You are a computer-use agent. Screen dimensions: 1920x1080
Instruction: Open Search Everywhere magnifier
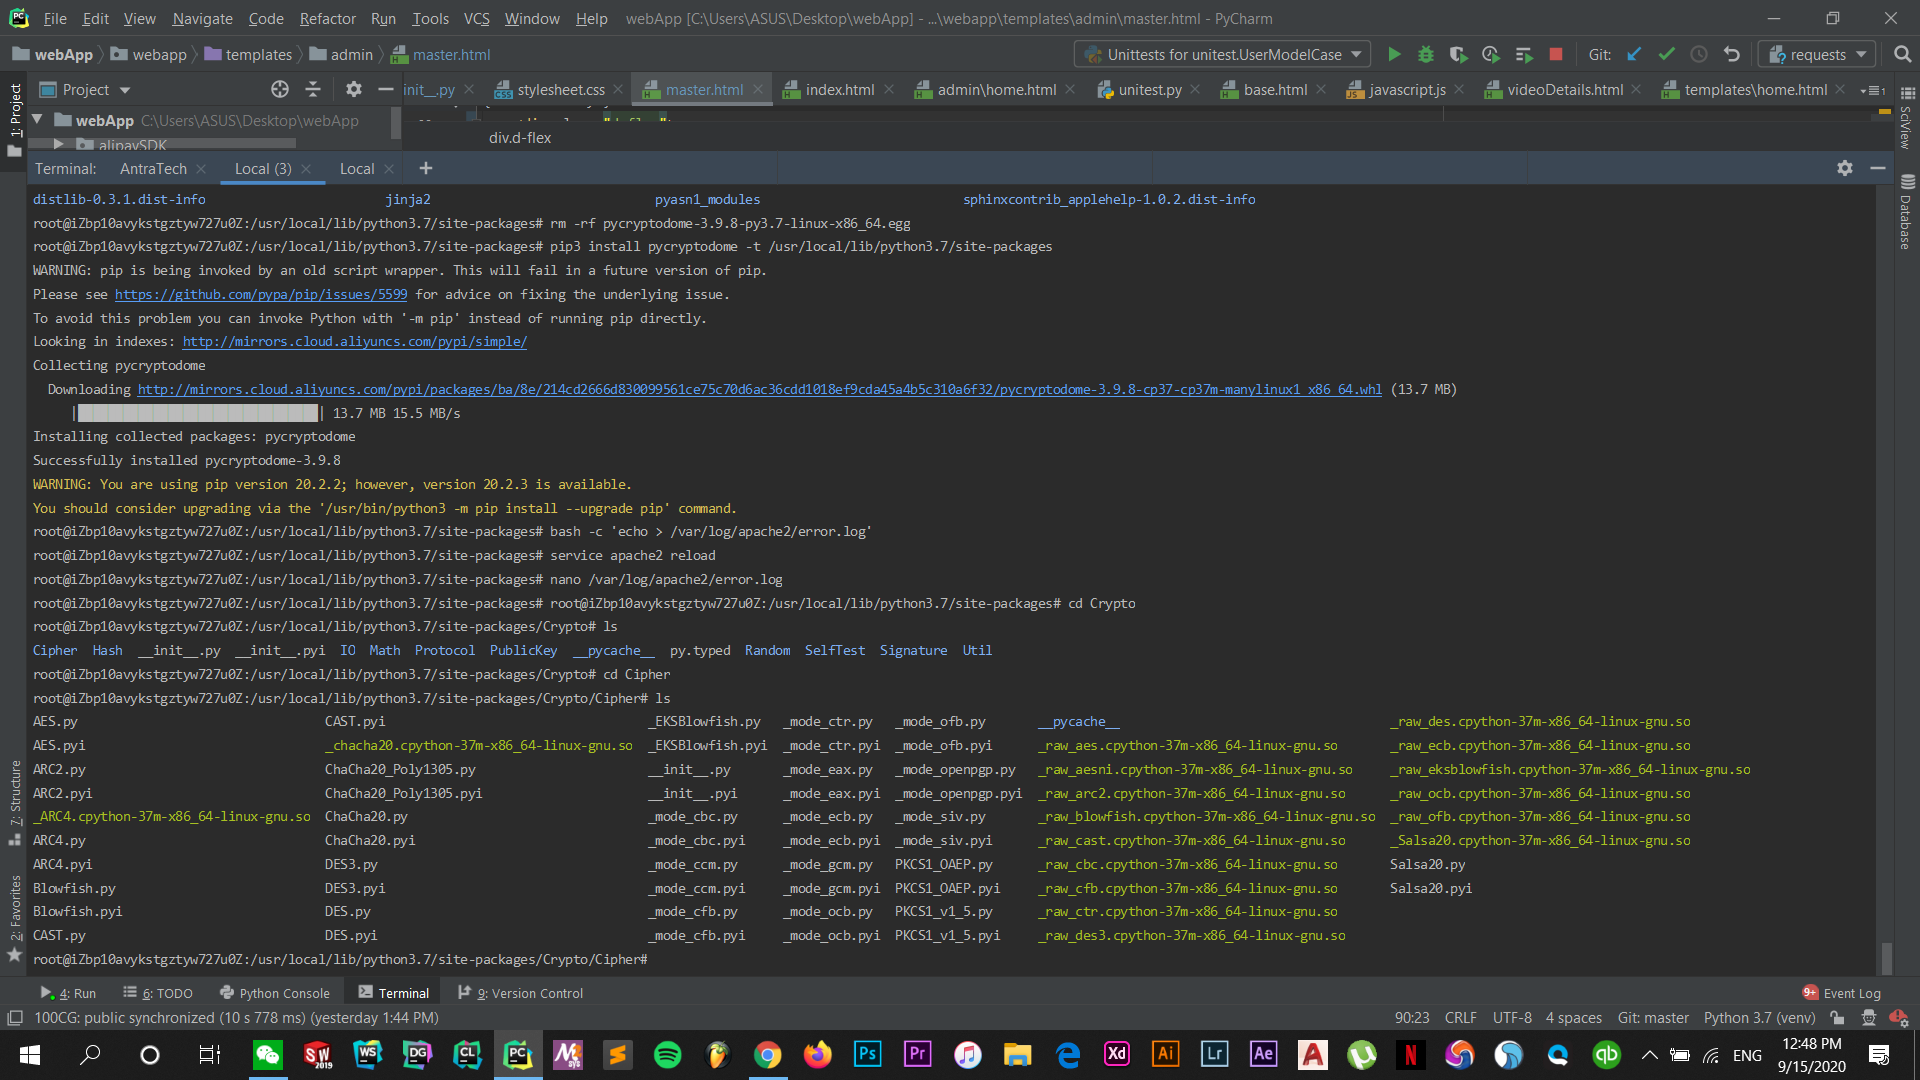pyautogui.click(x=1902, y=54)
